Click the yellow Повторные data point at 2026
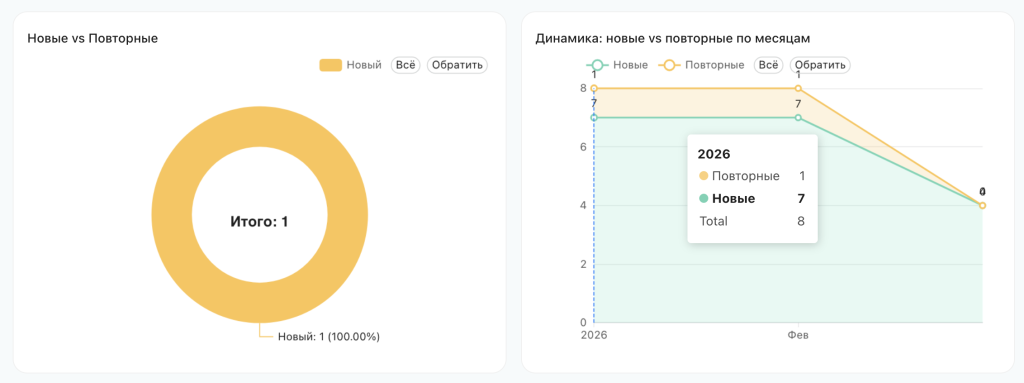The height and width of the screenshot is (383, 1024). [x=594, y=88]
